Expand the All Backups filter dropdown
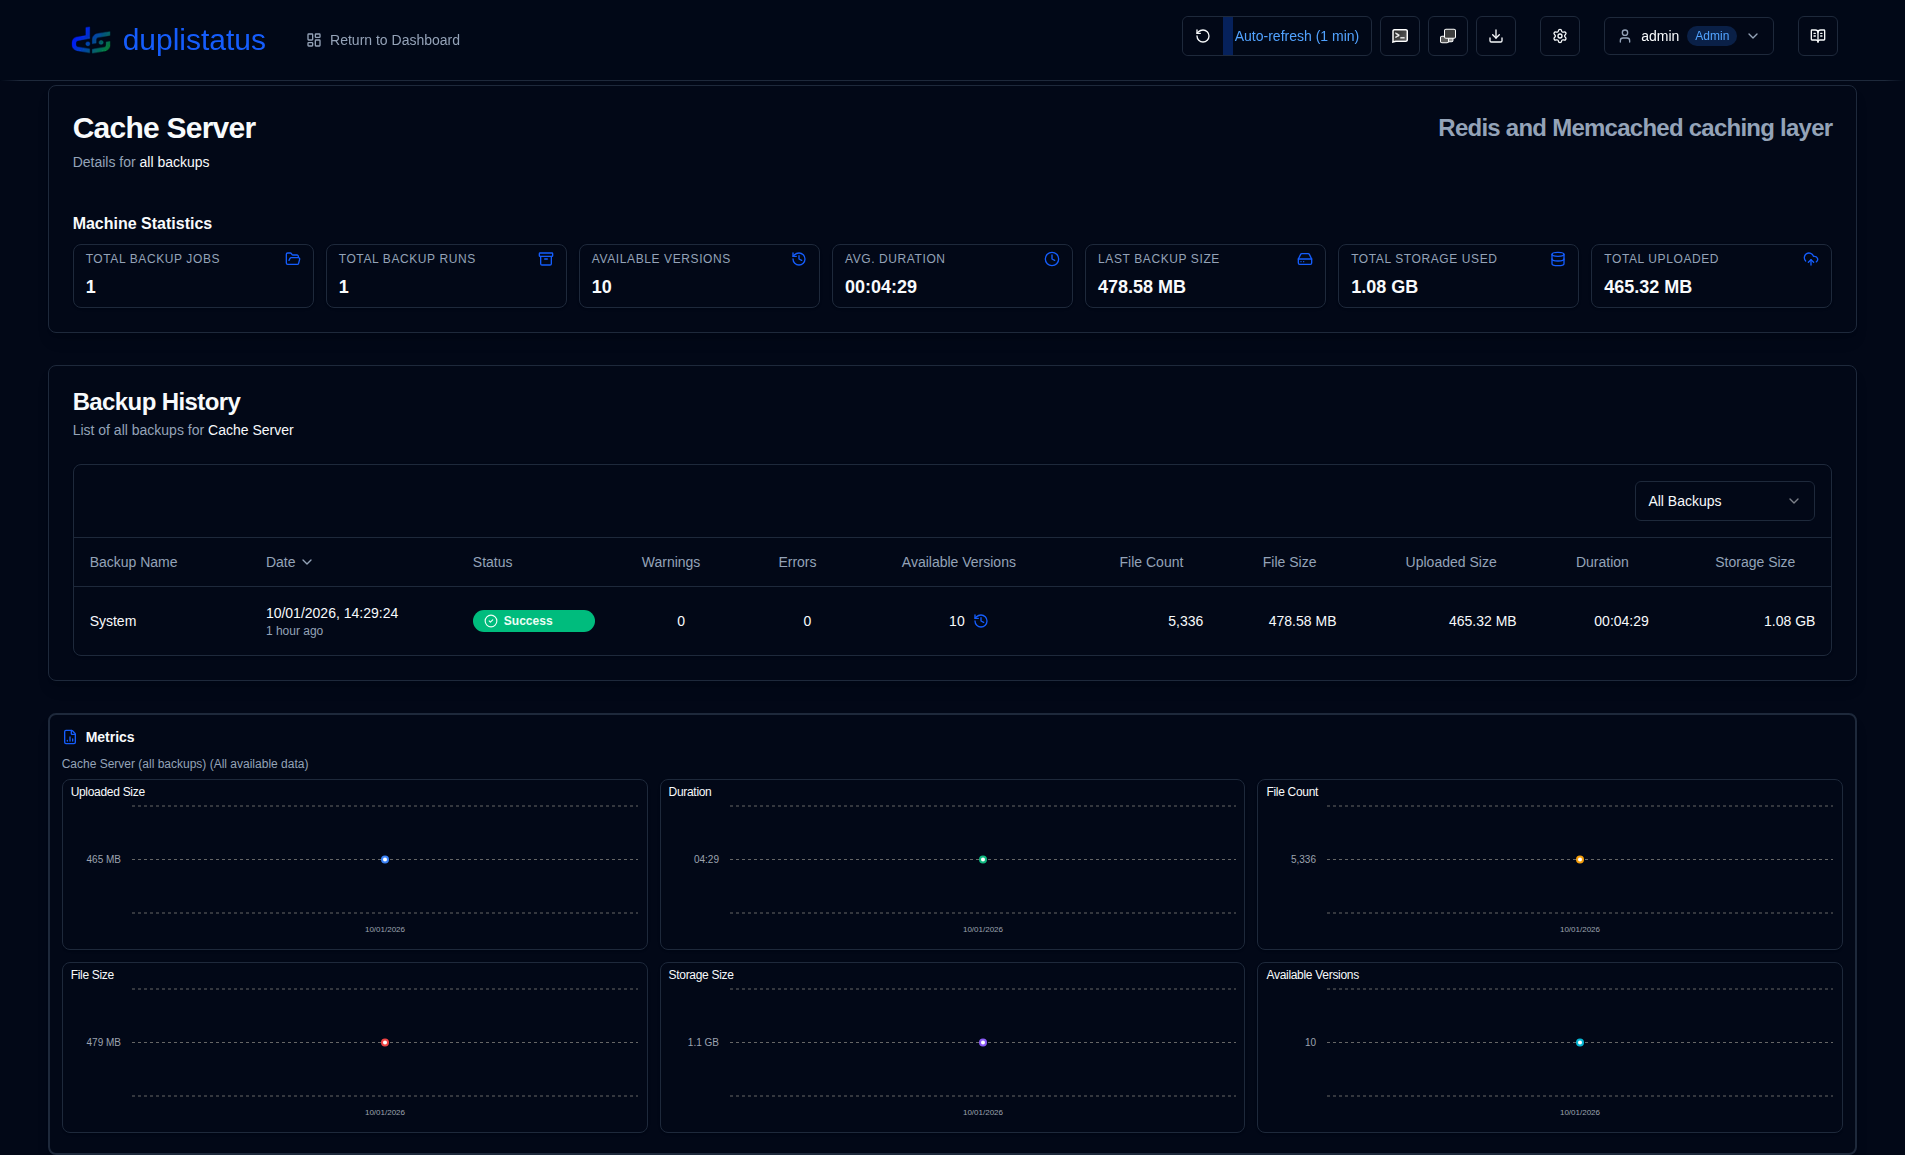1905x1155 pixels. click(x=1723, y=501)
